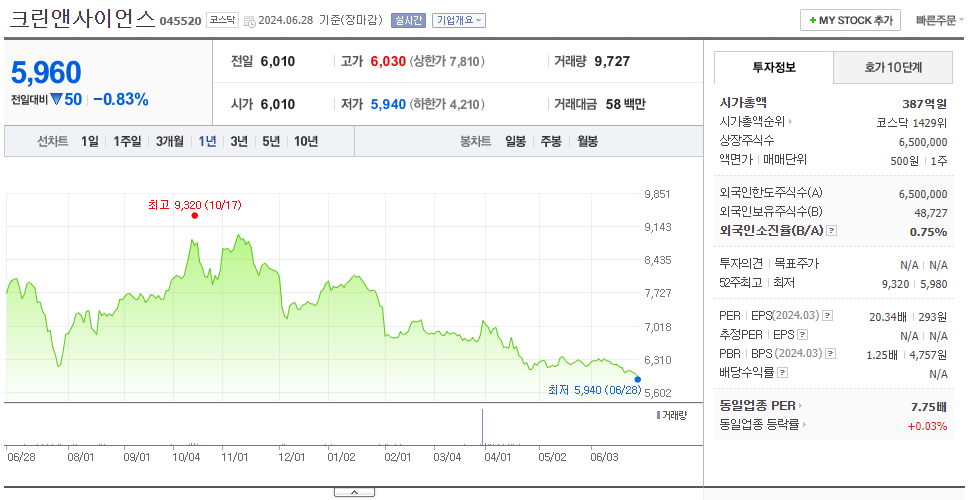
Task: Show the 일봉 daily candle chart
Action: click(515, 141)
